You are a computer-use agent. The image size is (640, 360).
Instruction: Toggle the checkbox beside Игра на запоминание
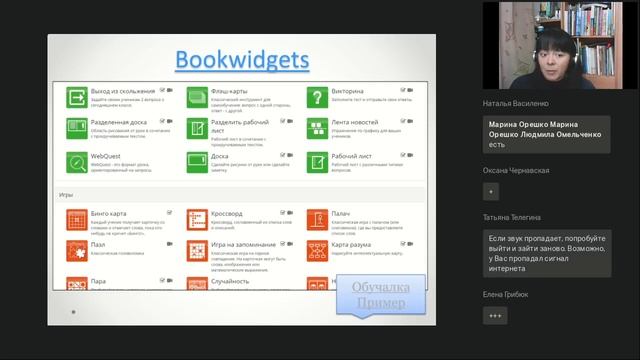coord(283,243)
